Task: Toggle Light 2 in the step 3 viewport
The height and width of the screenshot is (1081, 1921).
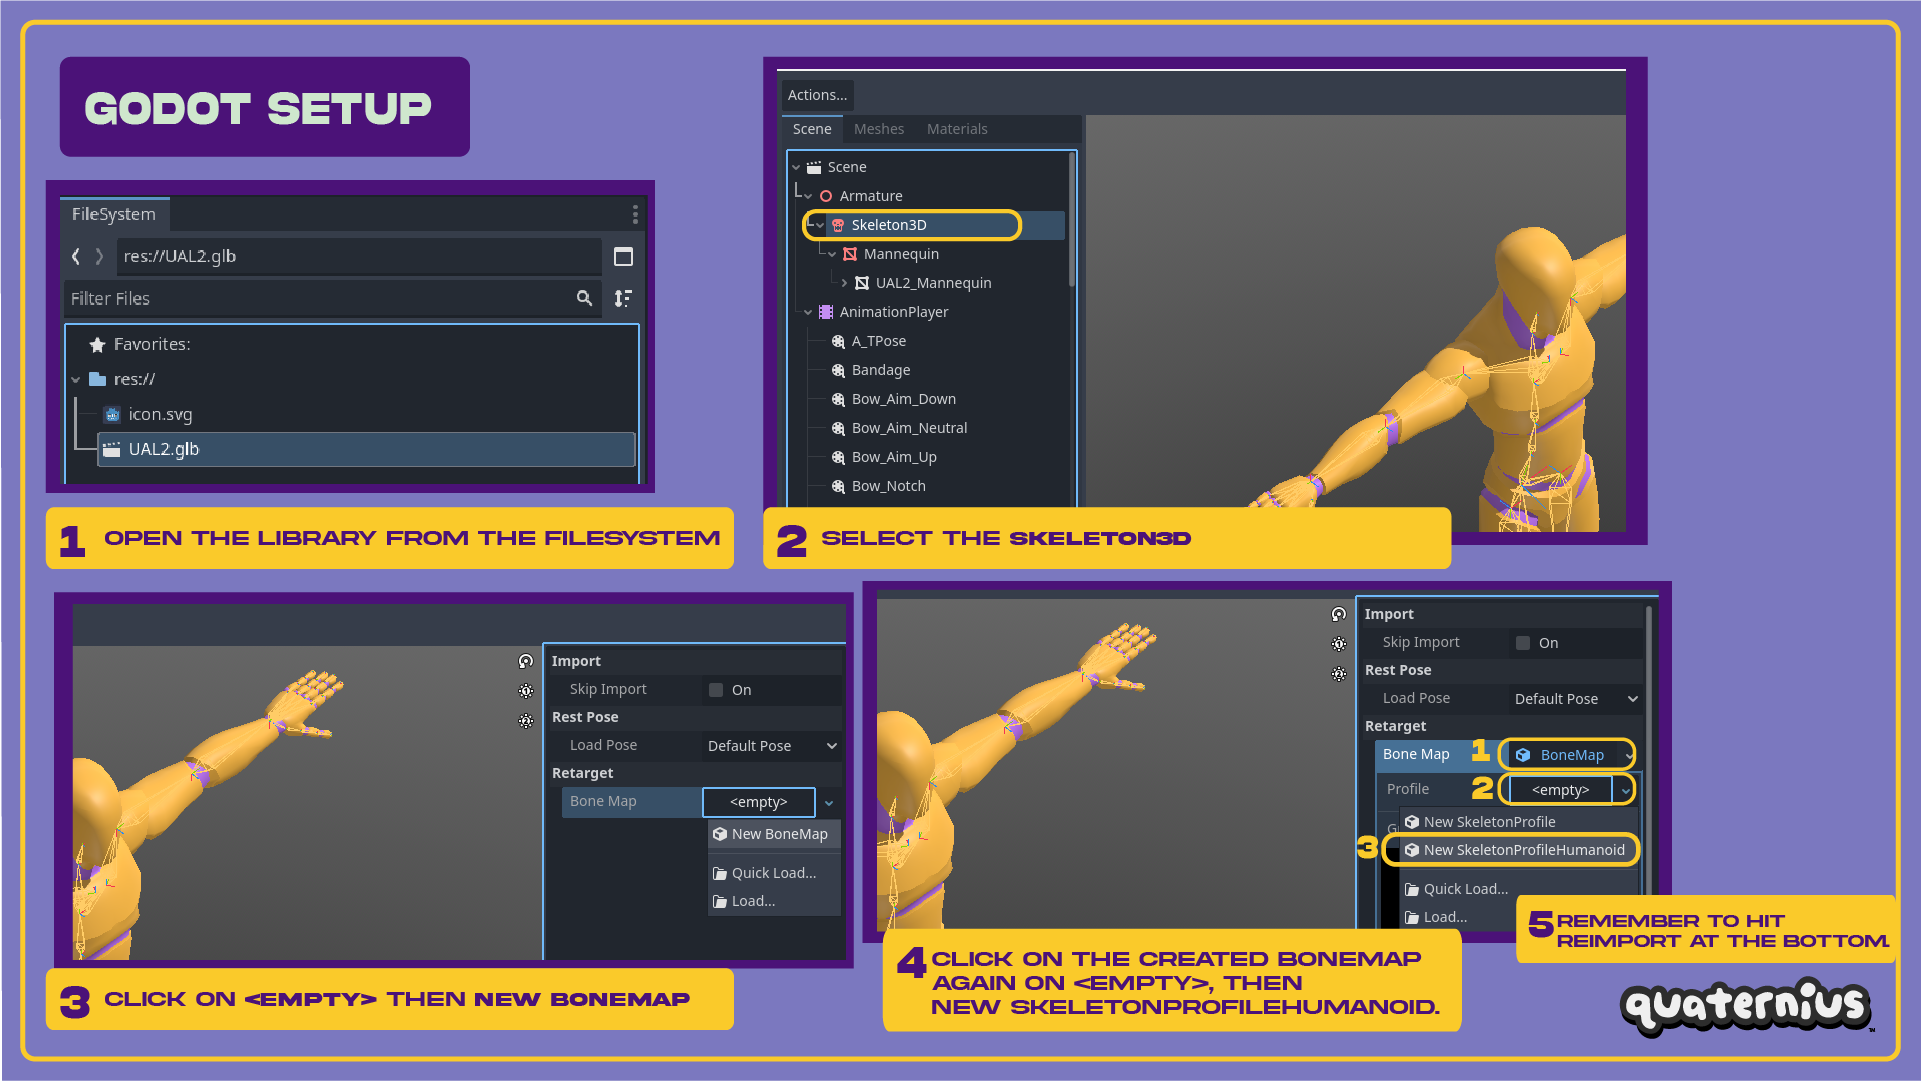Action: coord(526,721)
